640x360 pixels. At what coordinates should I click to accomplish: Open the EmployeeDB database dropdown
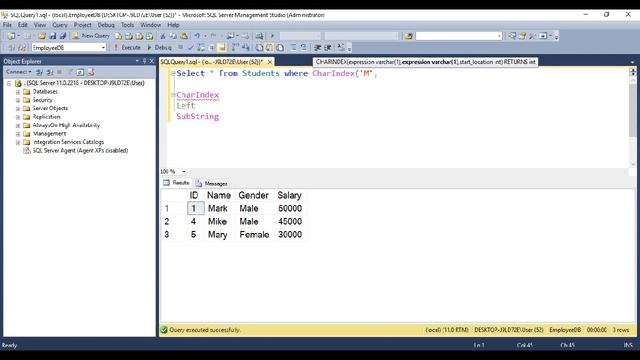pyautogui.click(x=69, y=47)
